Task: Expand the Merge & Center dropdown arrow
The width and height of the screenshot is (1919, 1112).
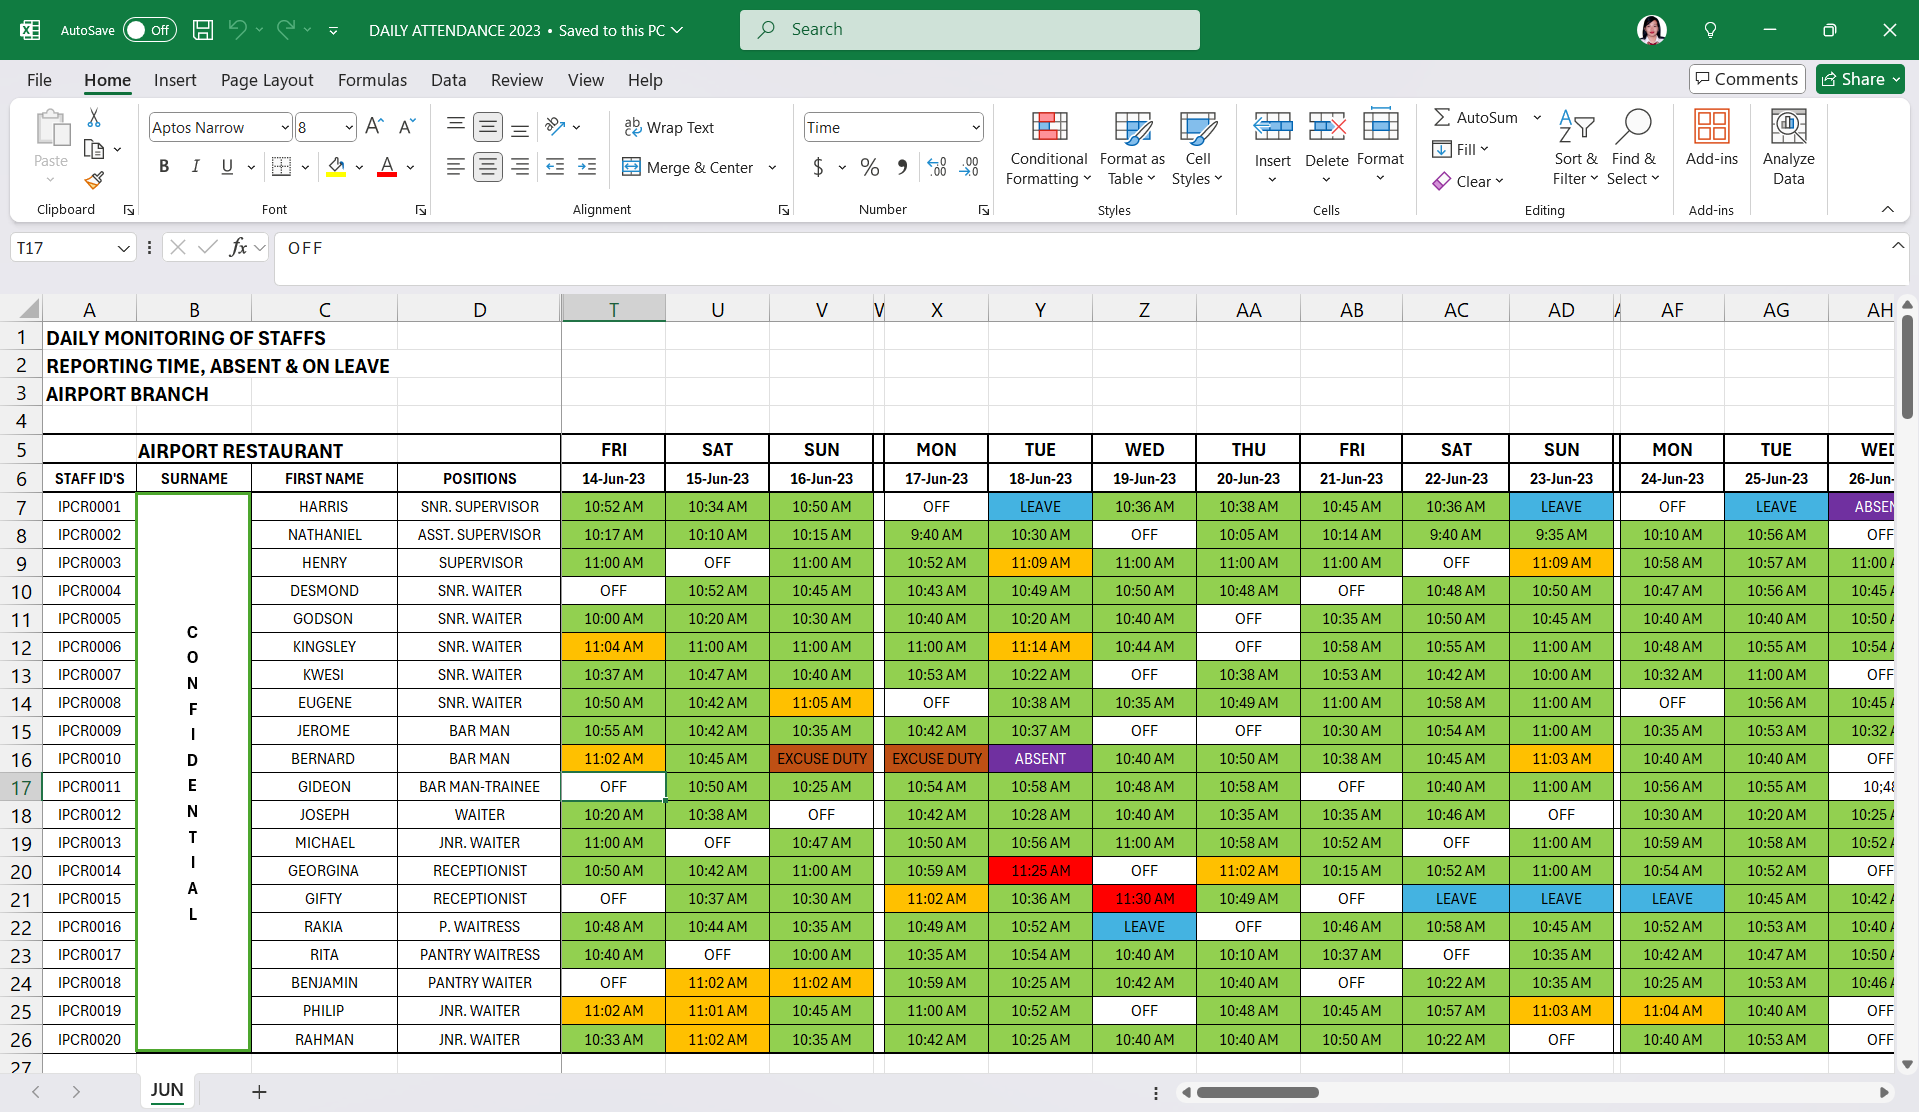Action: click(x=772, y=167)
